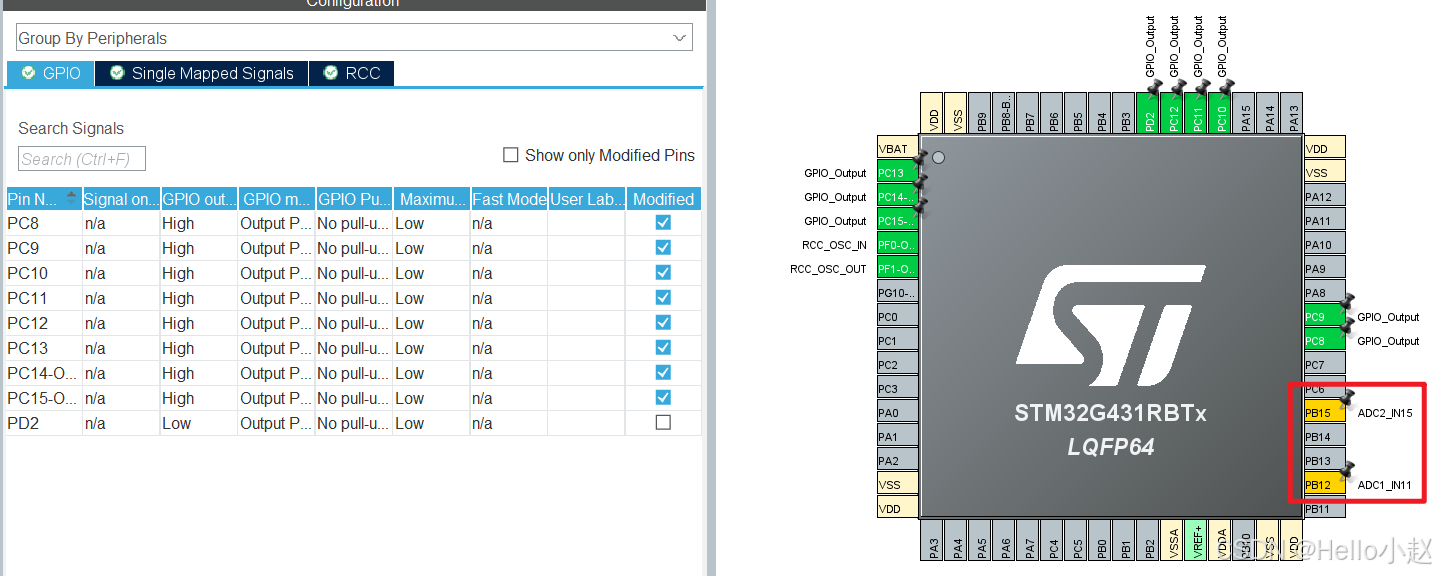Click the PC11 pin on the chip
This screenshot has height=576, width=1437.
point(1197,113)
